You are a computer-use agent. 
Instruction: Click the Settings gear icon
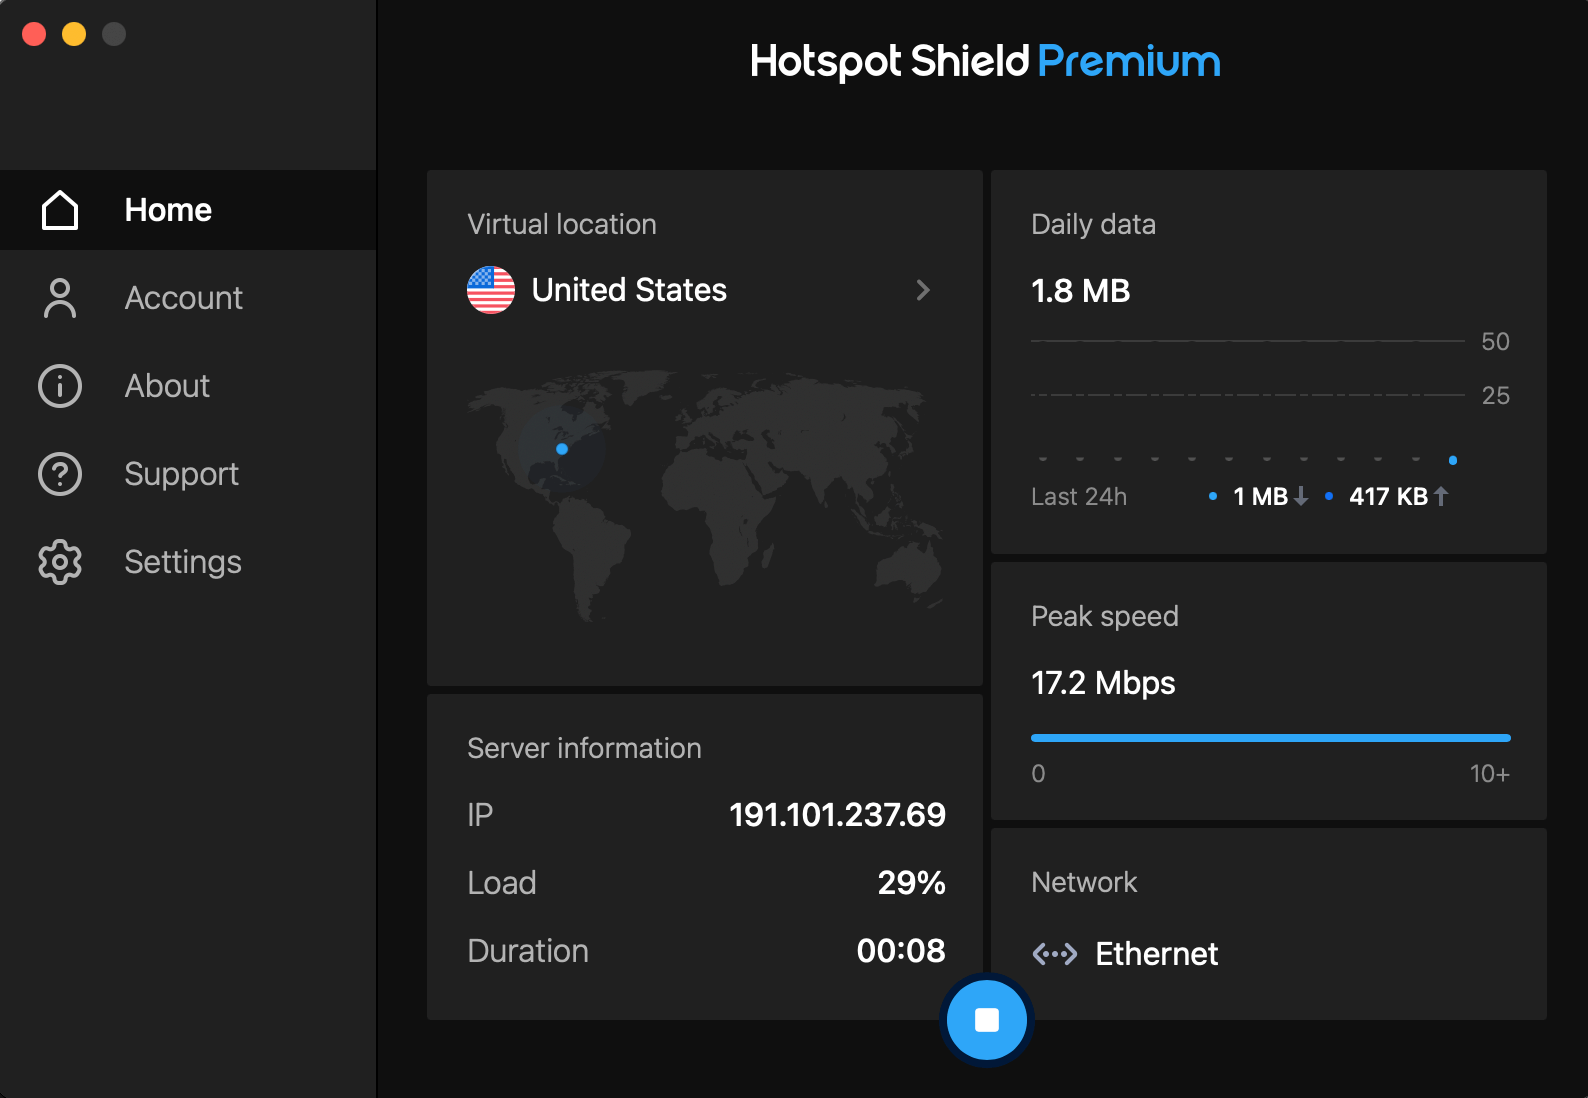coord(60,562)
